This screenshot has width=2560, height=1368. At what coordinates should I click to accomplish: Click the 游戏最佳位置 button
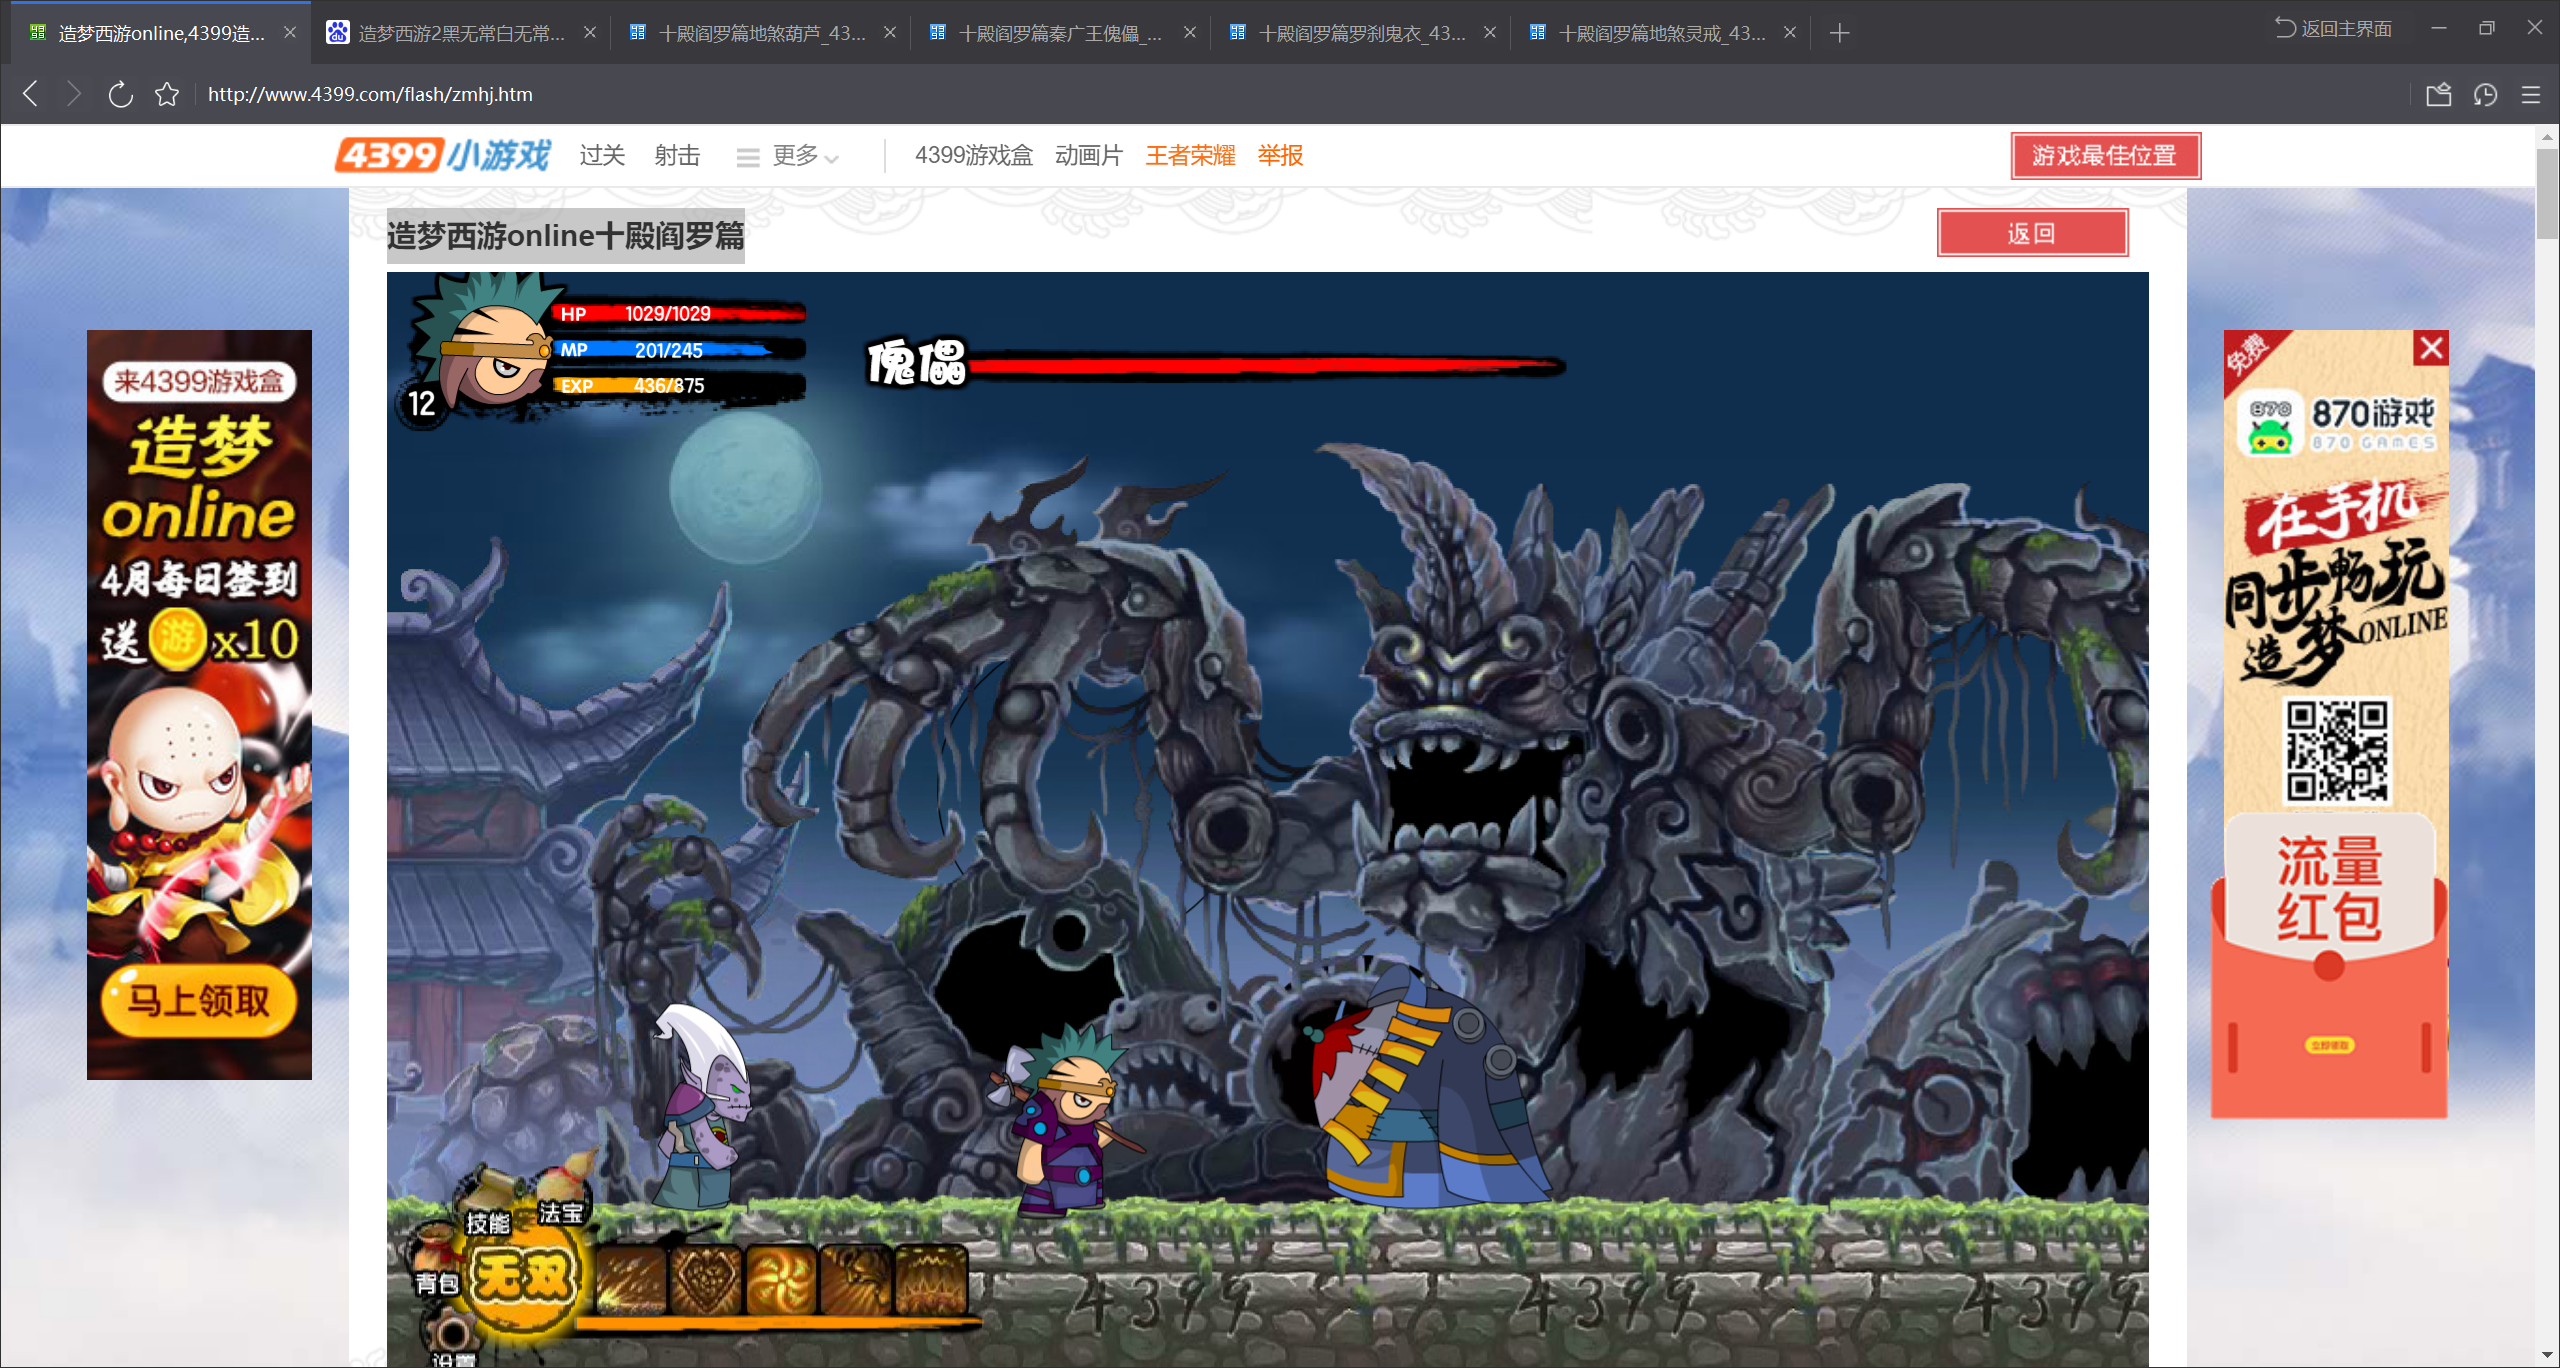coord(2105,156)
